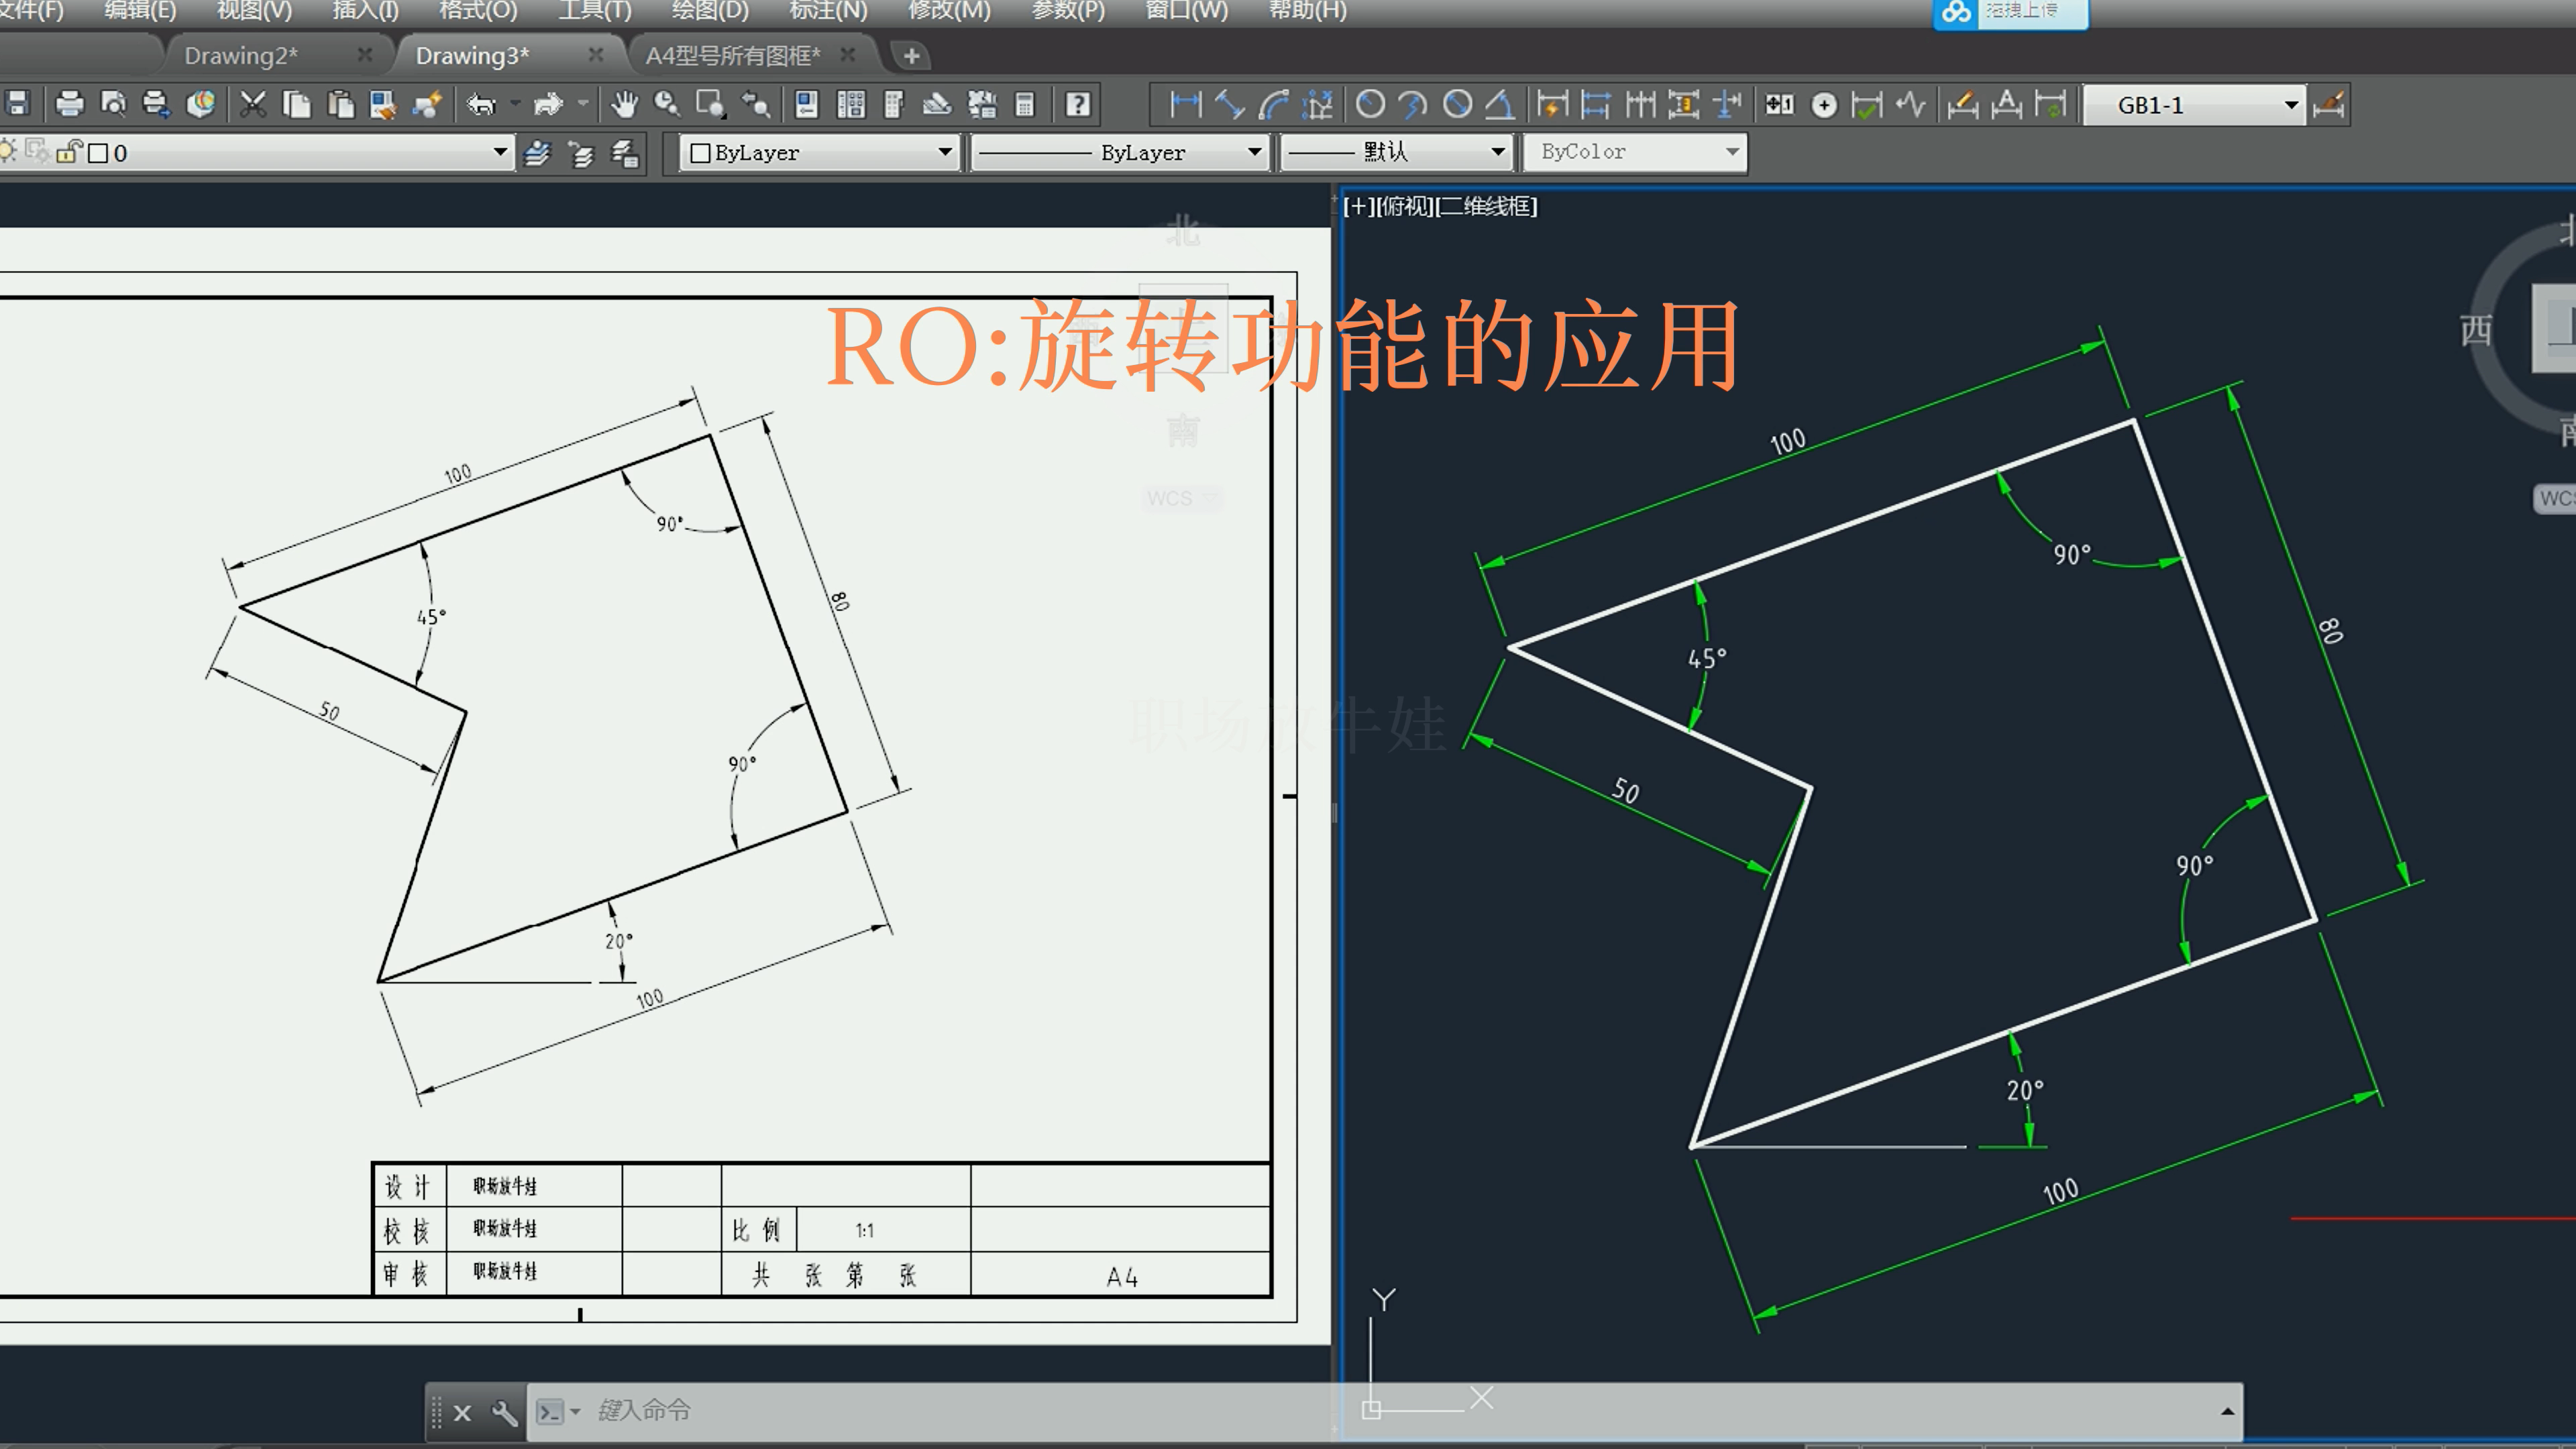Open the 修改(M) menu
The image size is (2576, 1449).
point(949,11)
